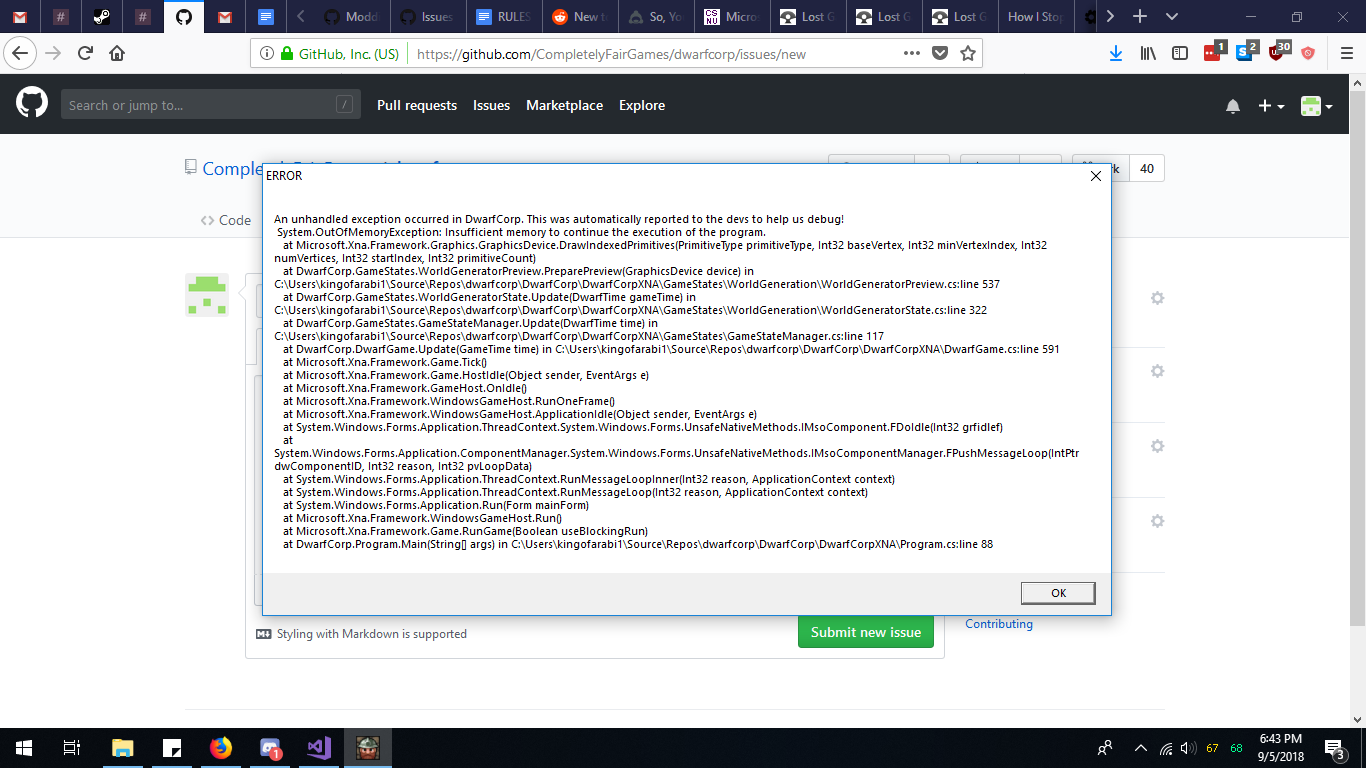
Task: Click the Labels settings gear in the sidebar
Action: click(1157, 370)
